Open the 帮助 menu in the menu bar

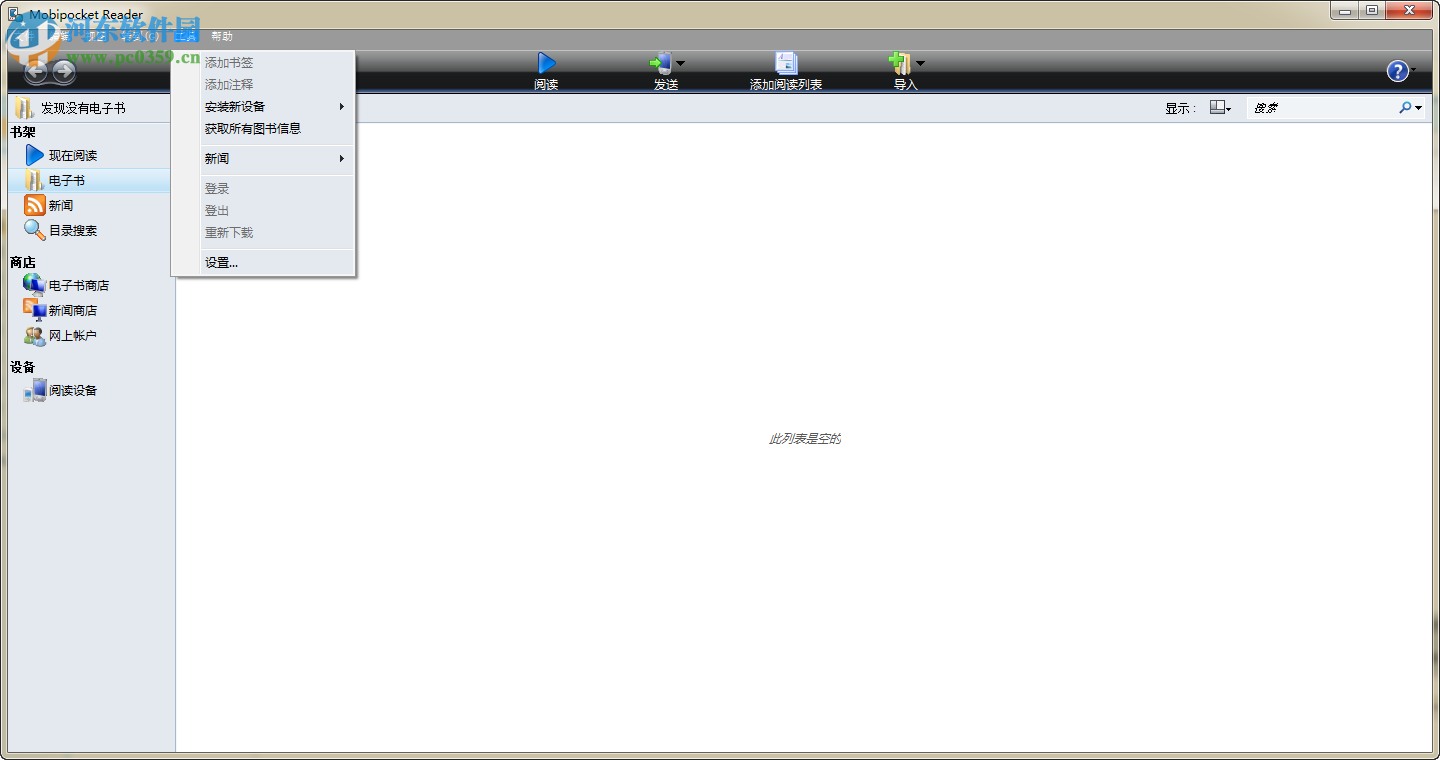pos(222,36)
